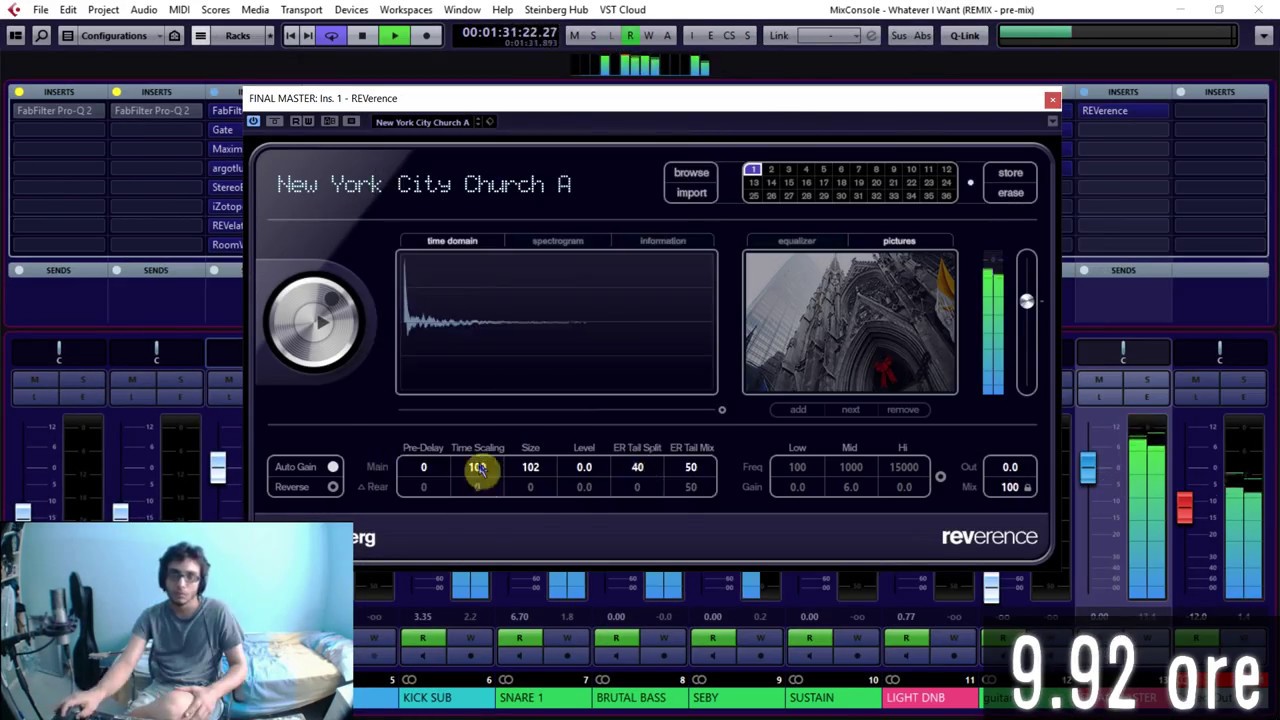Switch to equalizer tab
This screenshot has height=720, width=1280.
(797, 241)
